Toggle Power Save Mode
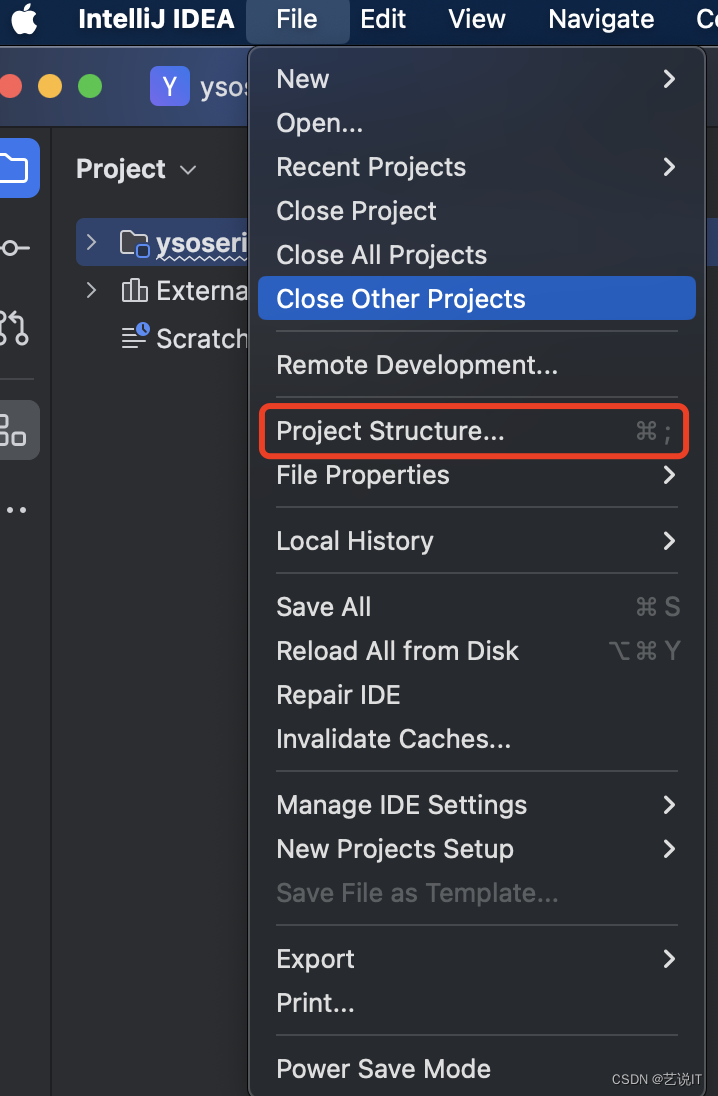Image resolution: width=718 pixels, height=1096 pixels. 383,1068
